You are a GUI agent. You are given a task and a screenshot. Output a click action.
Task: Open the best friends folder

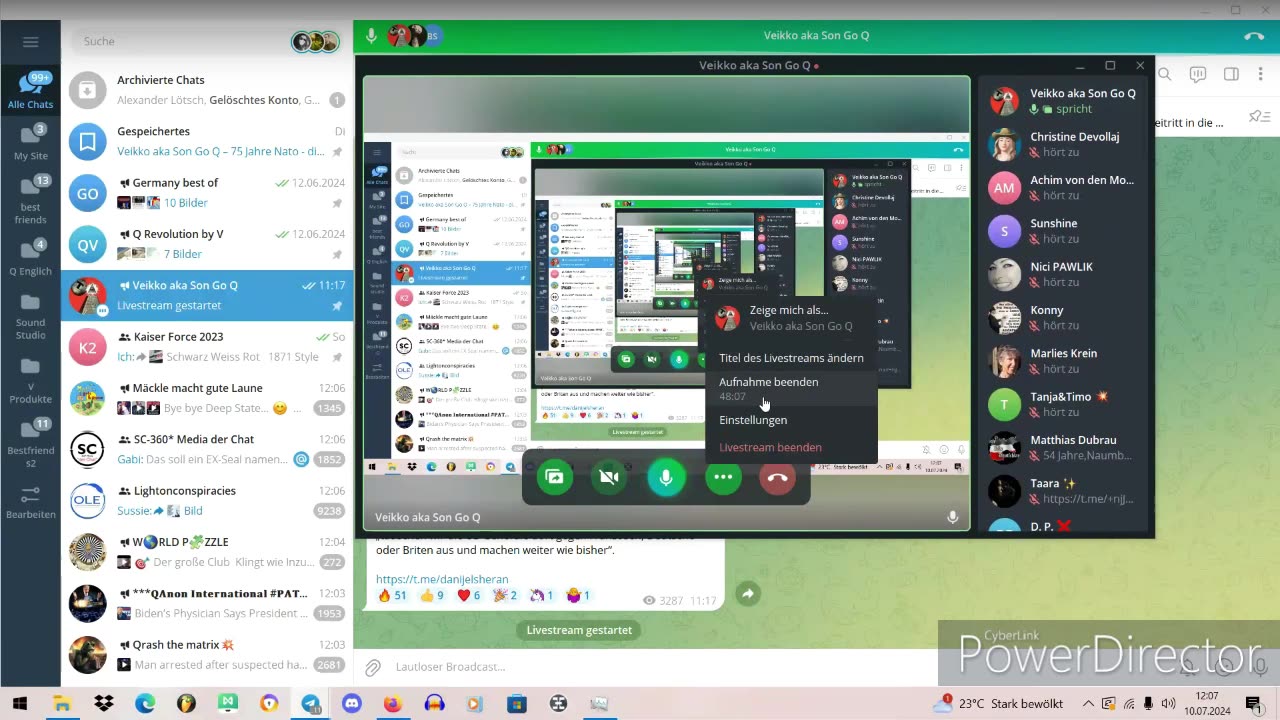[x=30, y=199]
